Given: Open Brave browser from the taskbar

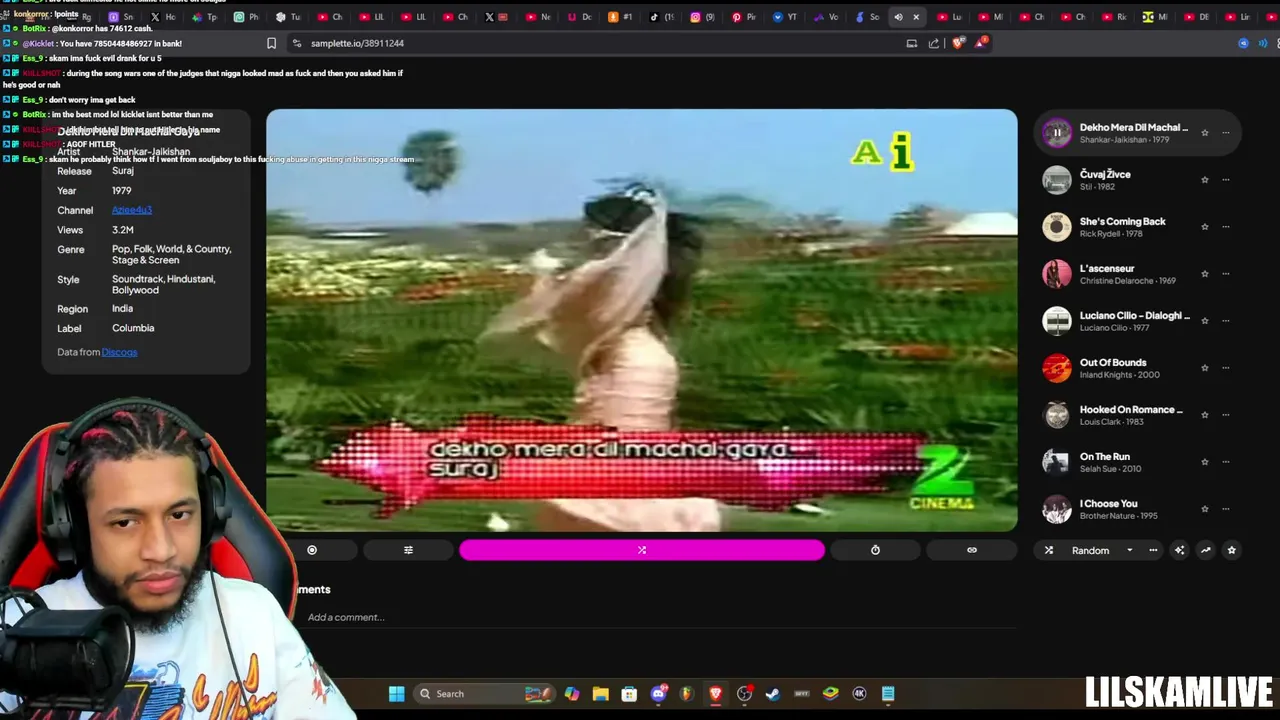Looking at the screenshot, I should [x=716, y=694].
